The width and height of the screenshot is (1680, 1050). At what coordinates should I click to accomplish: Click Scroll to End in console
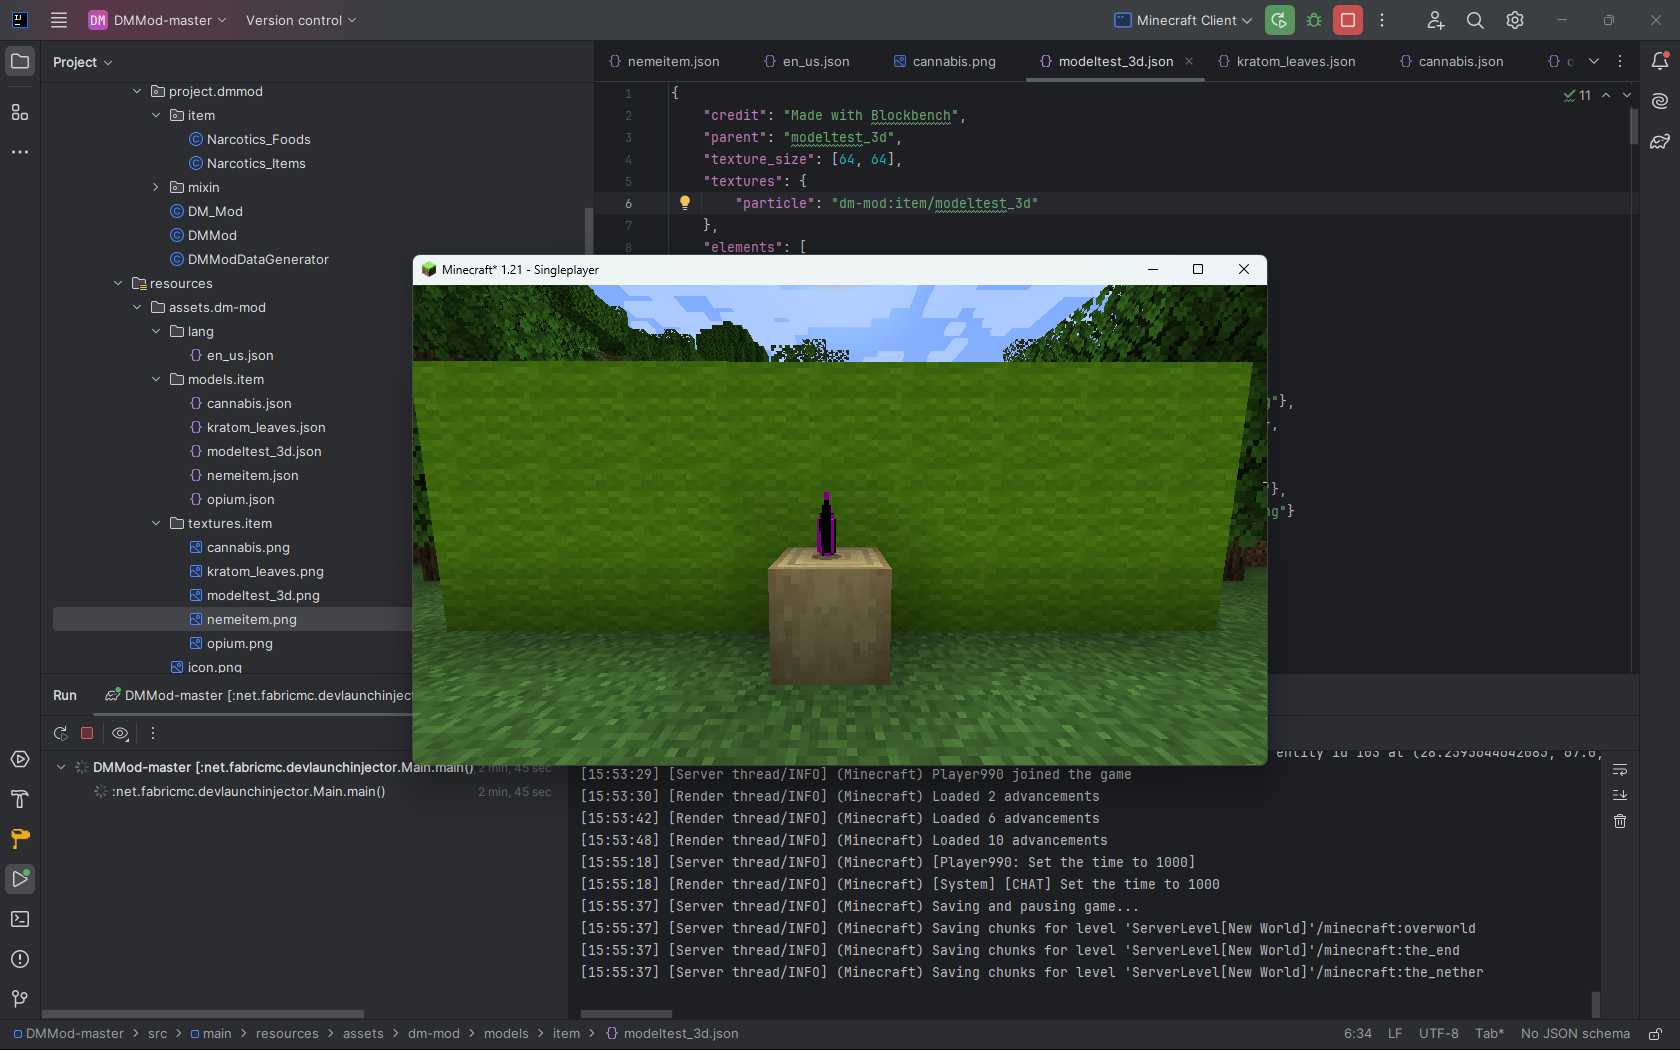tap(1620, 795)
